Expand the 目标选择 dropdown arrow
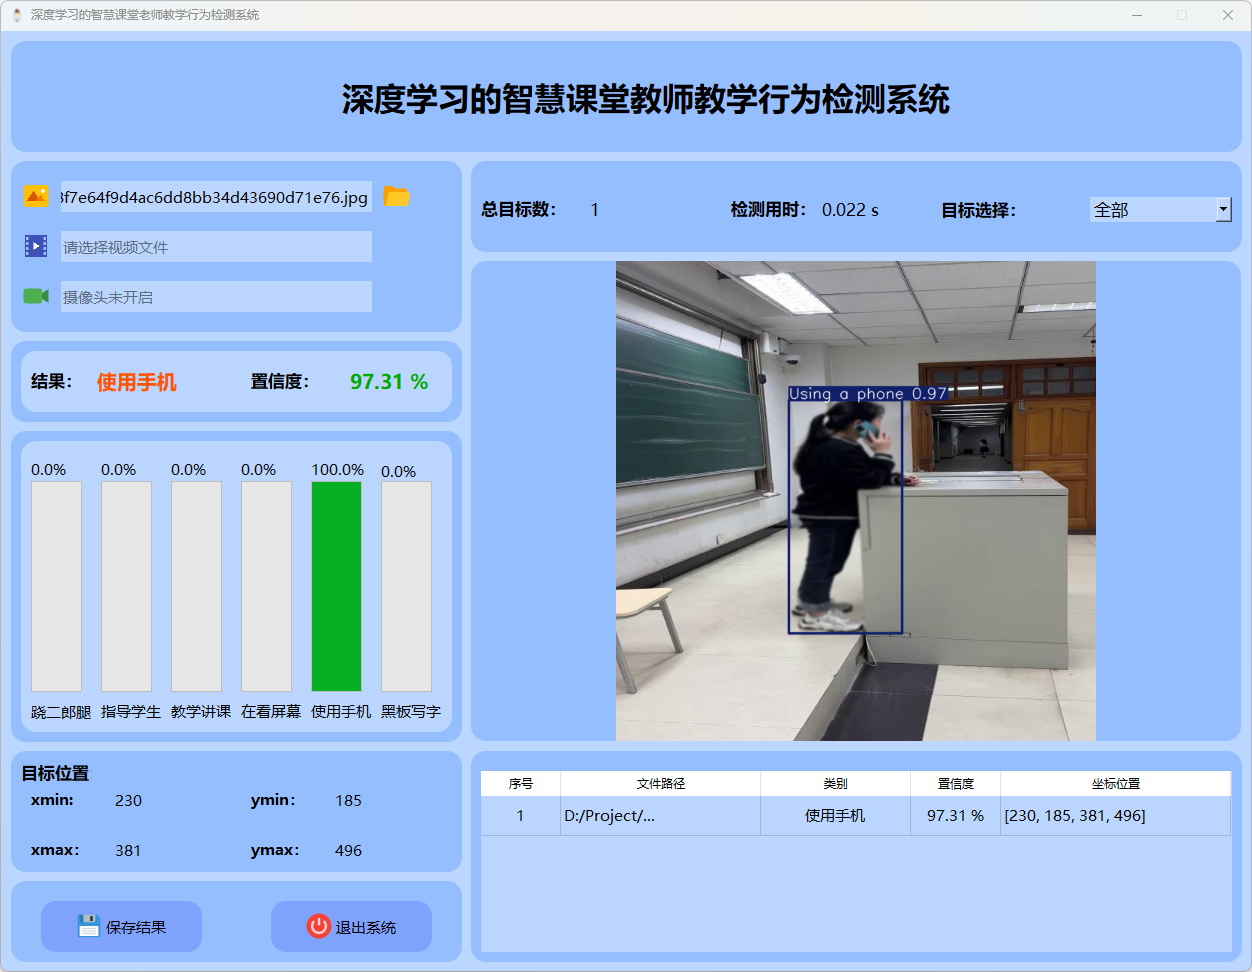Viewport: 1252px width, 972px height. point(1223,209)
